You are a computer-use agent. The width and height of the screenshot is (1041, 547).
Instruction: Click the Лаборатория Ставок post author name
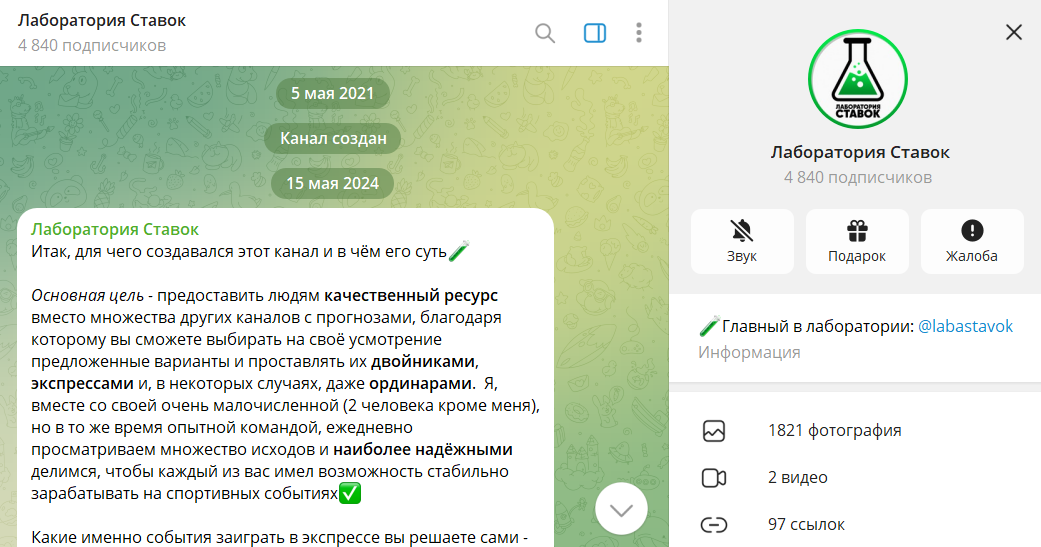[115, 230]
